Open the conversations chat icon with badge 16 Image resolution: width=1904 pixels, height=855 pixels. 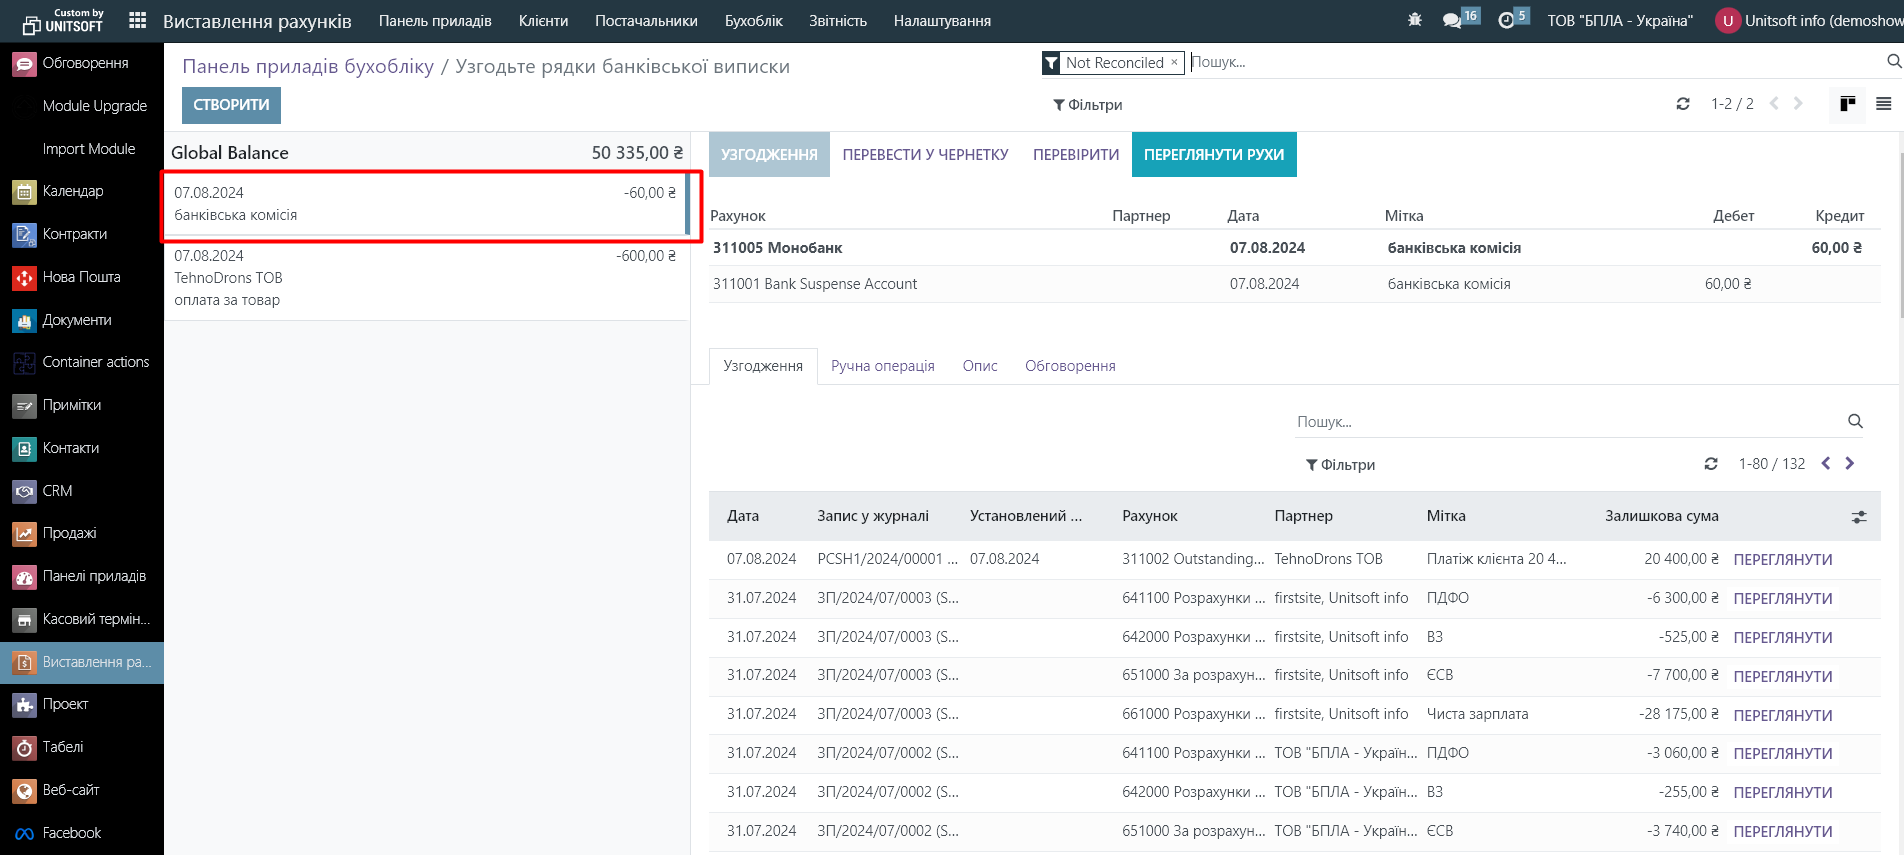(x=1453, y=21)
